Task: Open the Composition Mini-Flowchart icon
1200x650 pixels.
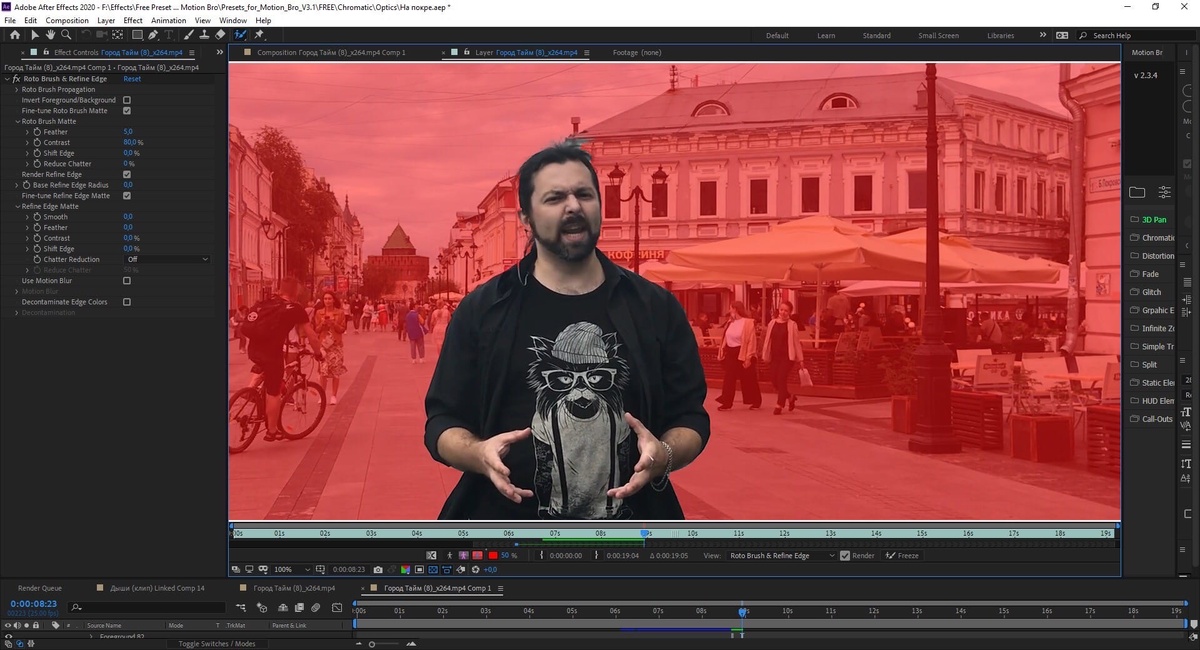Action: (x=241, y=607)
